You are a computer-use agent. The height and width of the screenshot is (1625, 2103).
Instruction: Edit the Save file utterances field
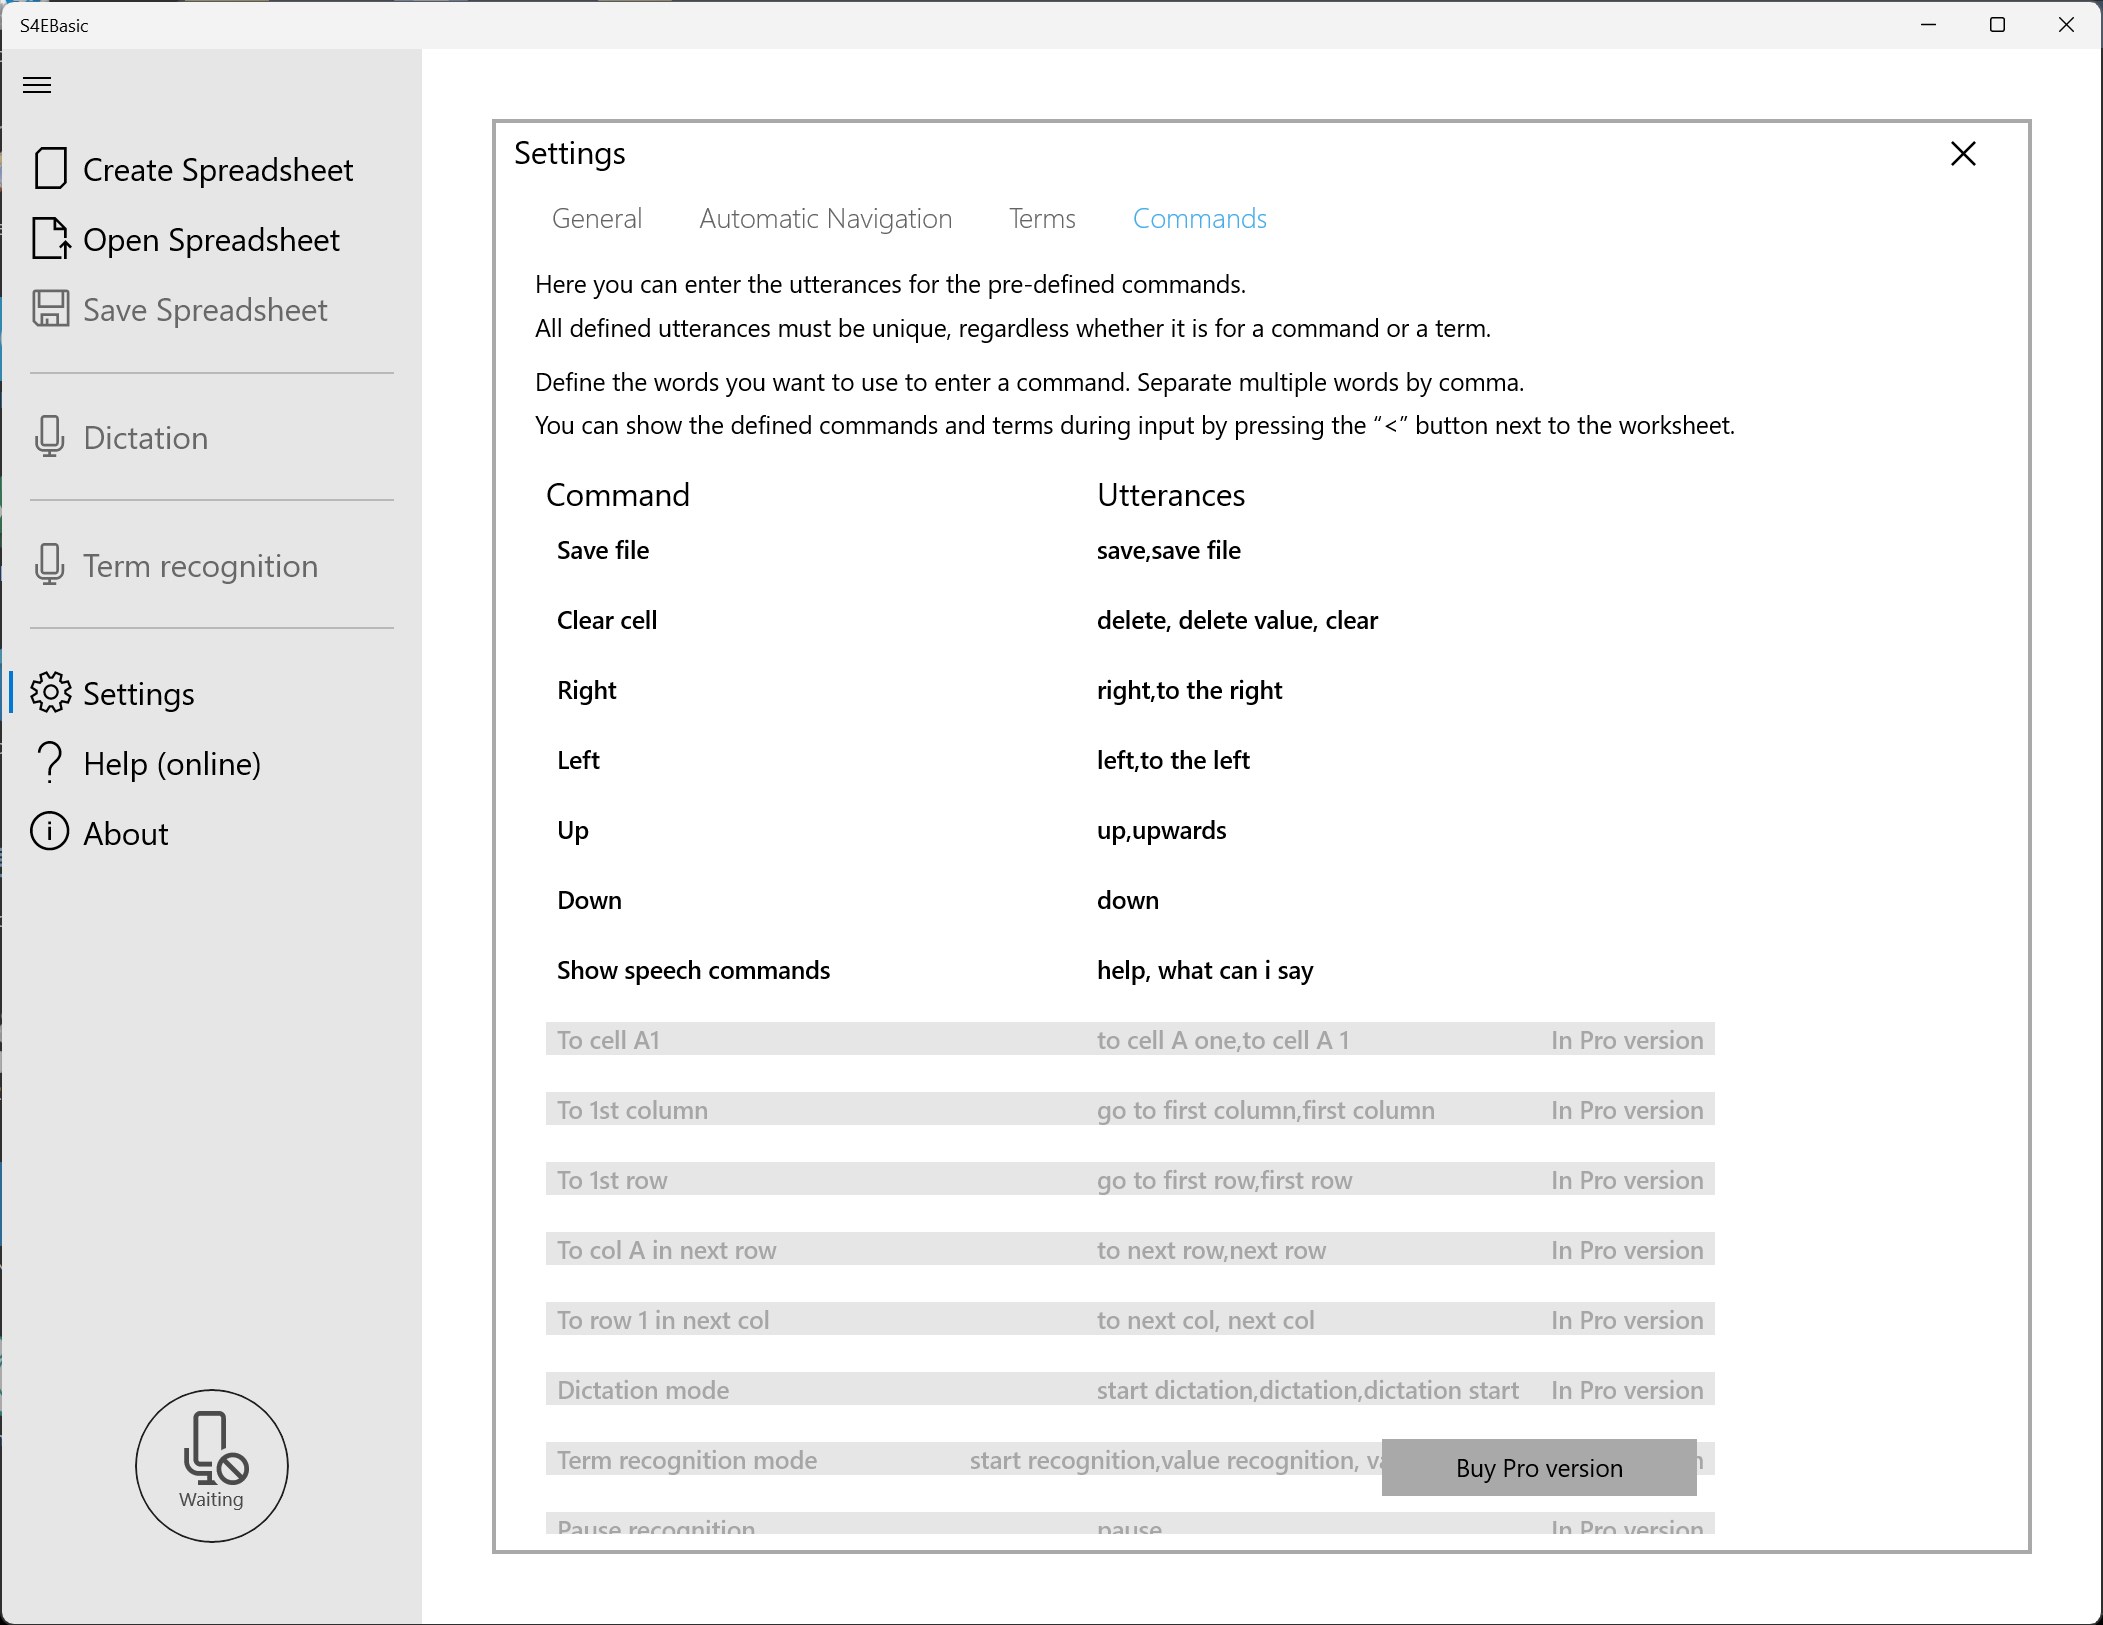[x=1168, y=551]
